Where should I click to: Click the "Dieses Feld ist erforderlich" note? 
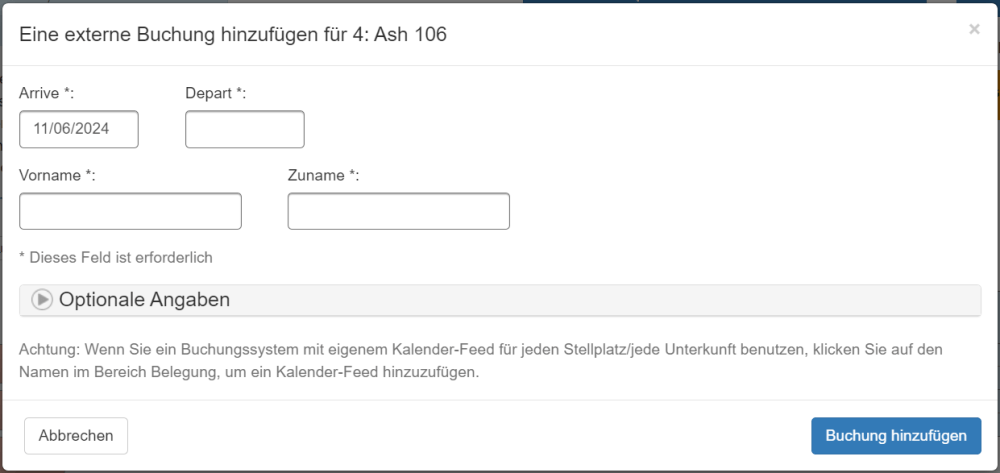116,257
